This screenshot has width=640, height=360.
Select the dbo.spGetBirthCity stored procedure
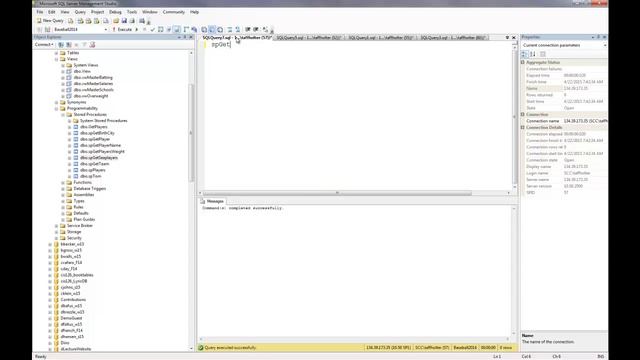coord(97,133)
